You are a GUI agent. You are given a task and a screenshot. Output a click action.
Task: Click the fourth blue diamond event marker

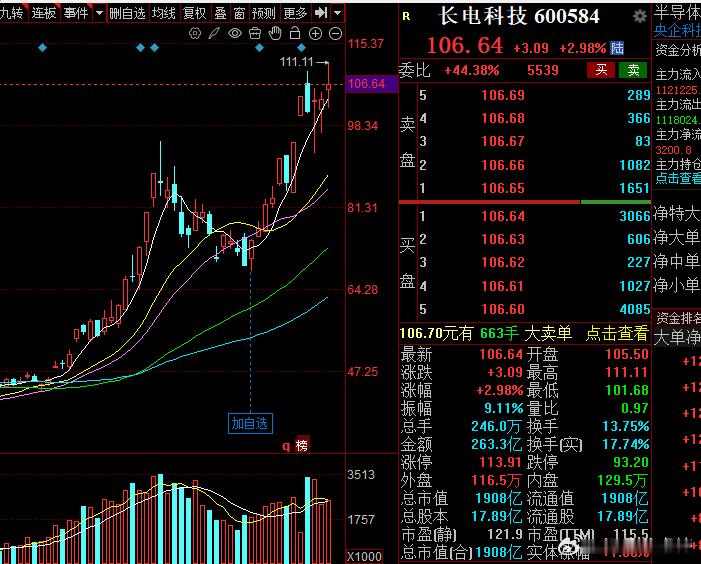click(259, 47)
